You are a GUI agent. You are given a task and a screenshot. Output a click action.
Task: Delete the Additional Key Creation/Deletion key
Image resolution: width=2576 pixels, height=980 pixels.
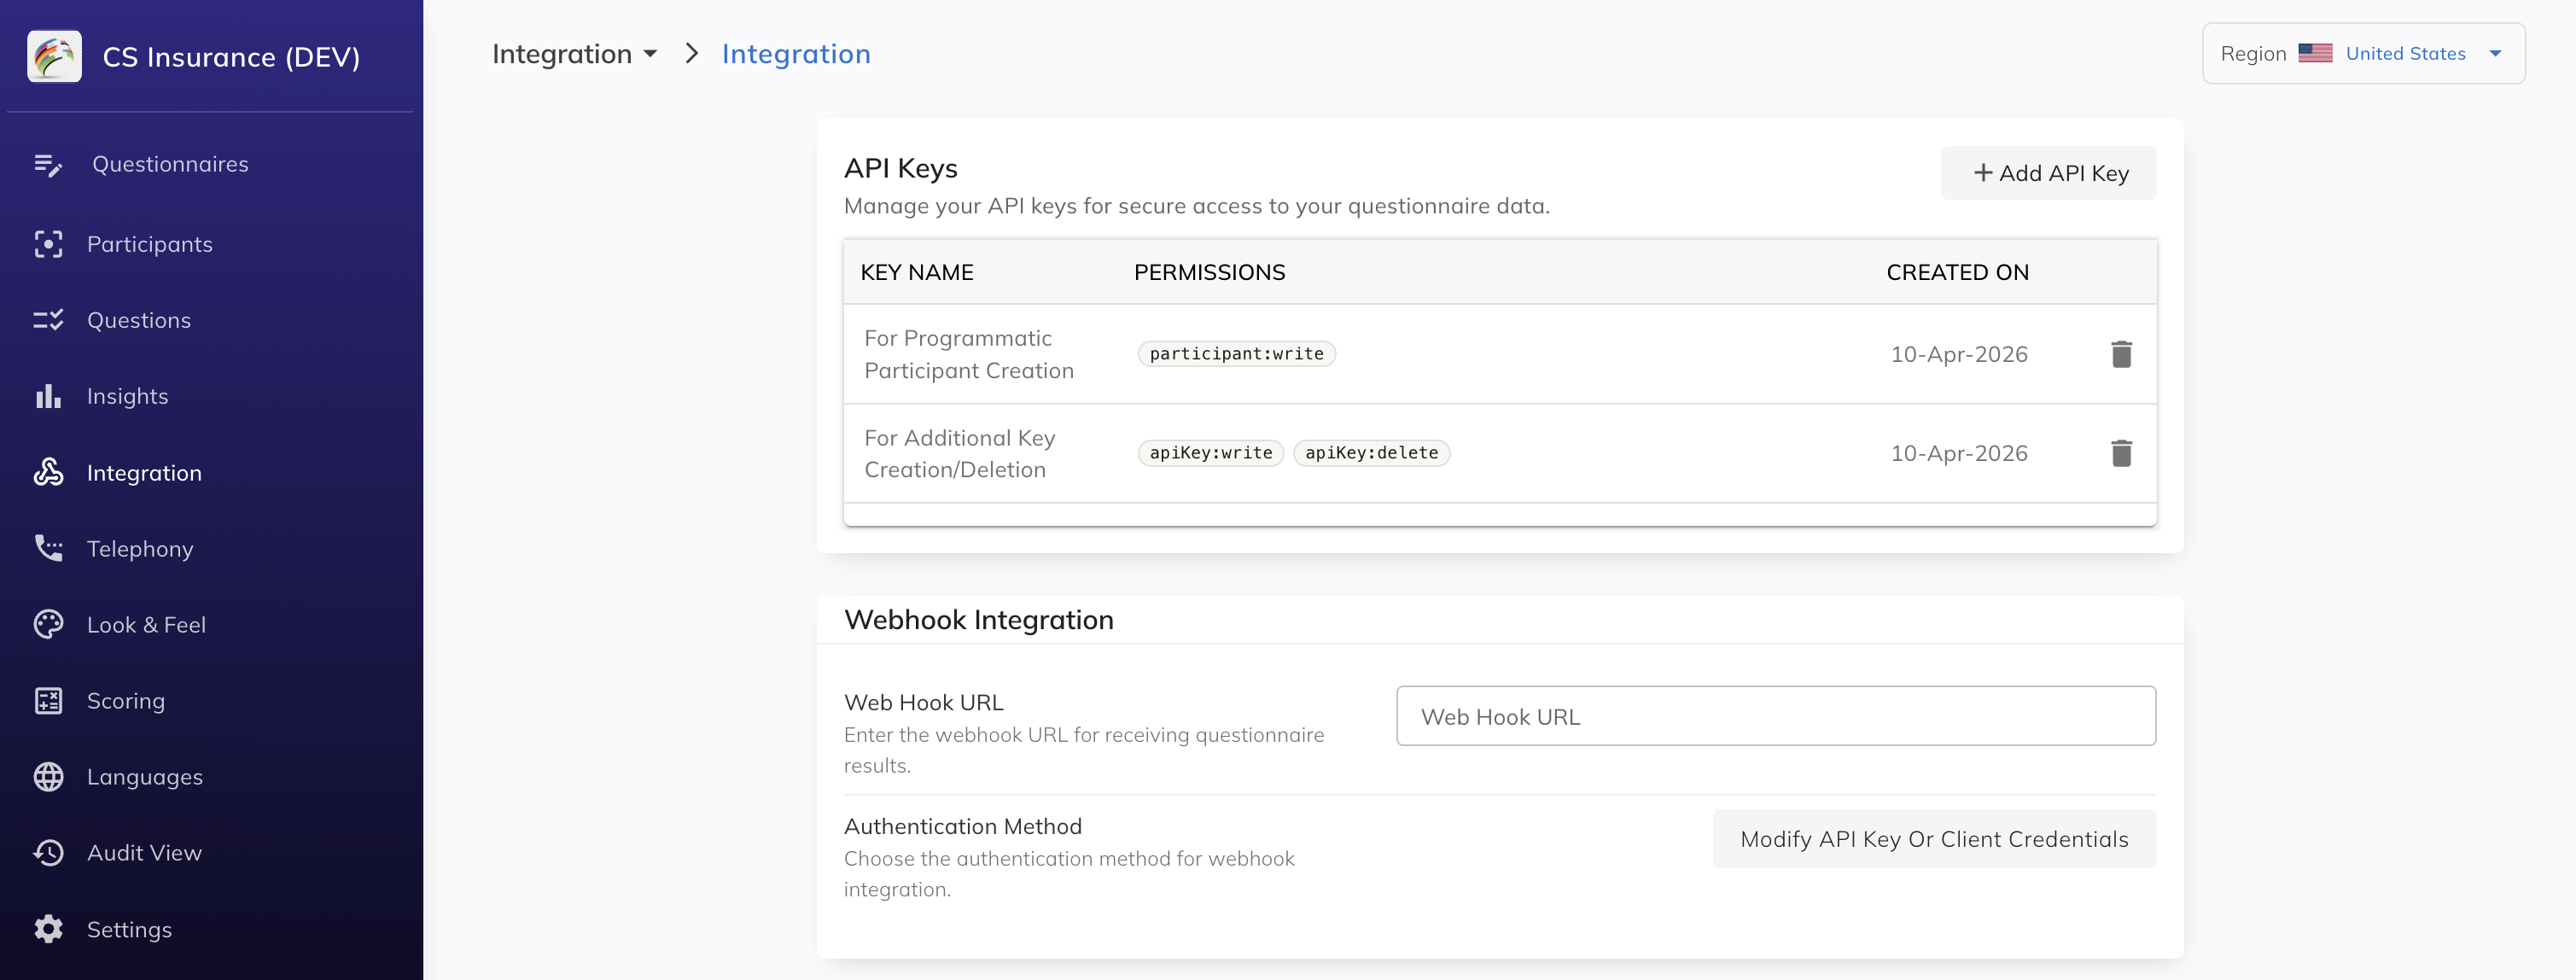[2121, 453]
